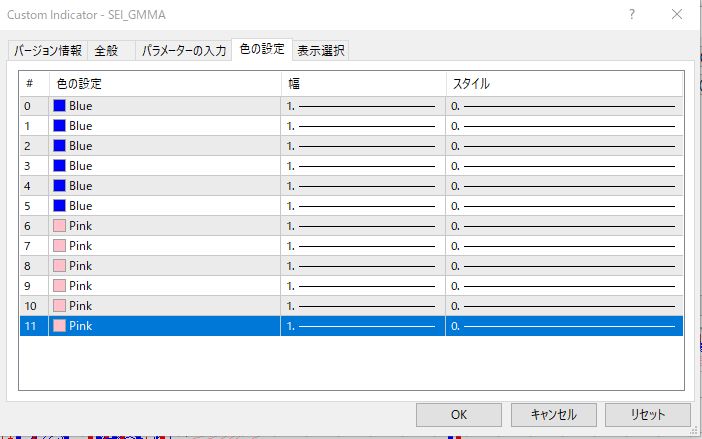
Task: Open the width selector for row 11
Action: (x=363, y=326)
